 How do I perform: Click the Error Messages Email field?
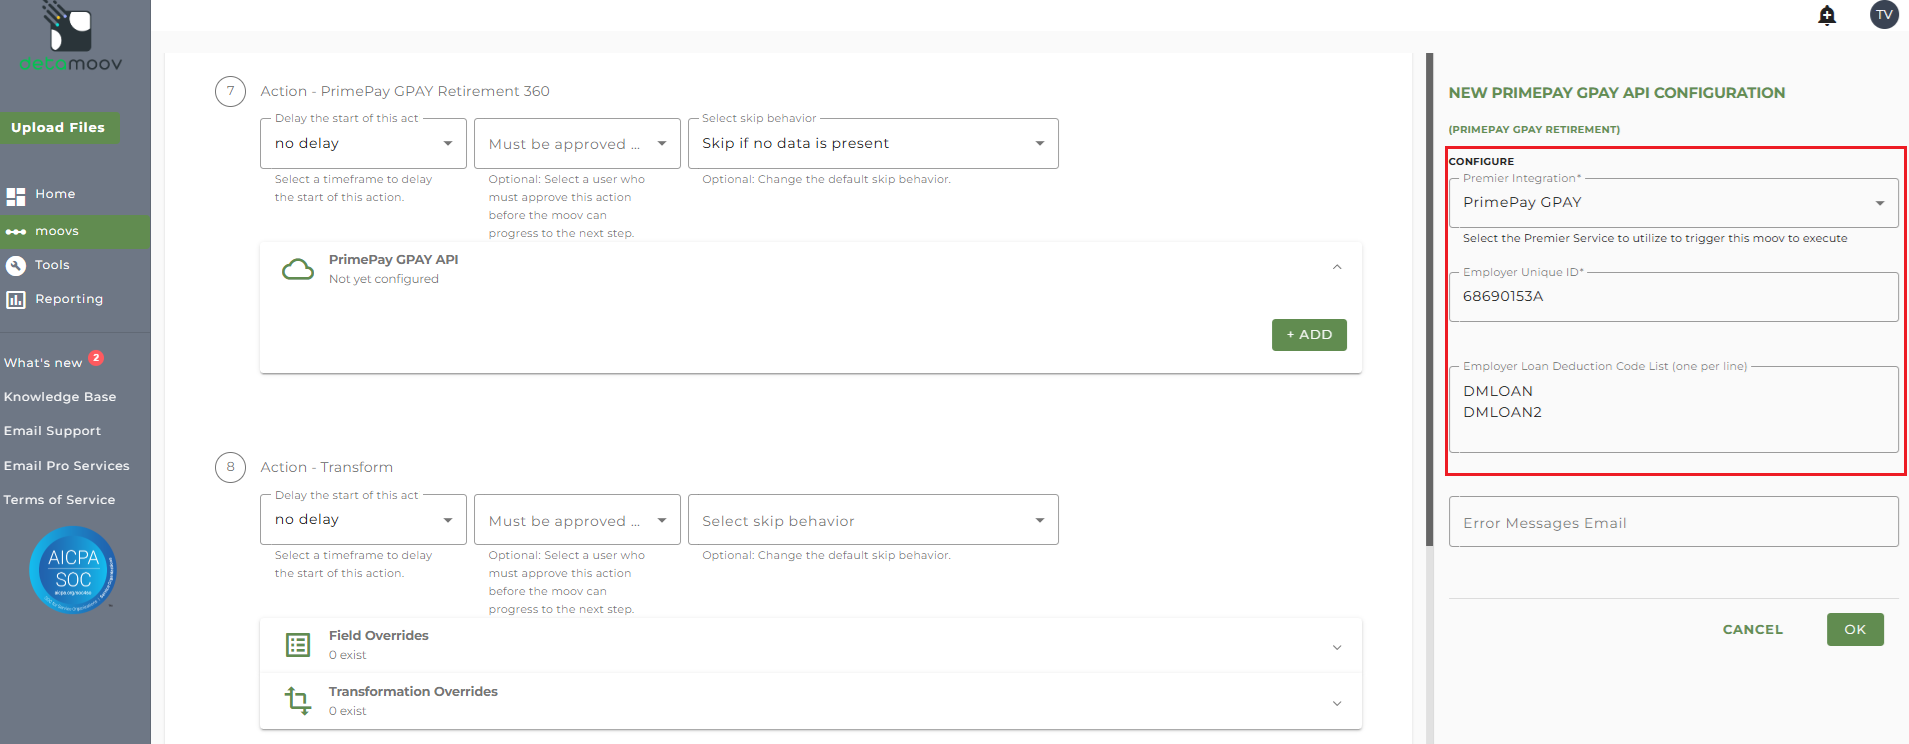[1673, 522]
